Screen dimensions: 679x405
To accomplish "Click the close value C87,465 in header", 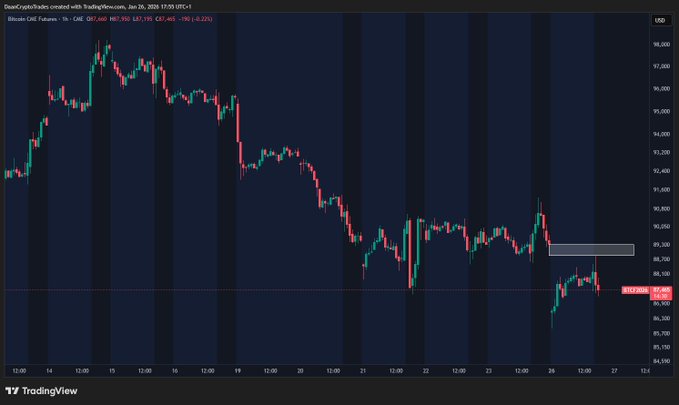I will coord(165,19).
